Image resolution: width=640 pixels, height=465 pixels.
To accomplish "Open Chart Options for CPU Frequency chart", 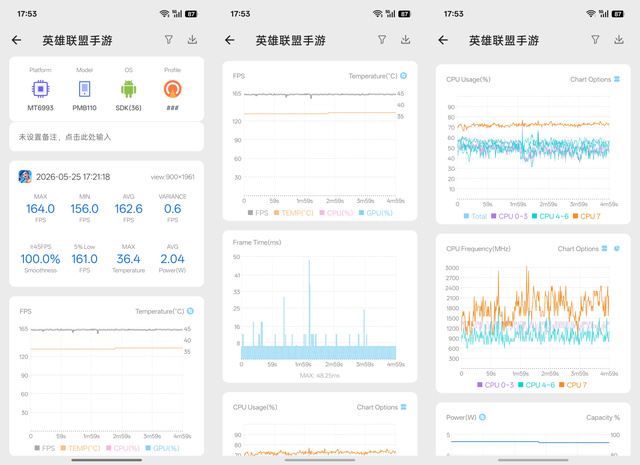I will click(582, 249).
